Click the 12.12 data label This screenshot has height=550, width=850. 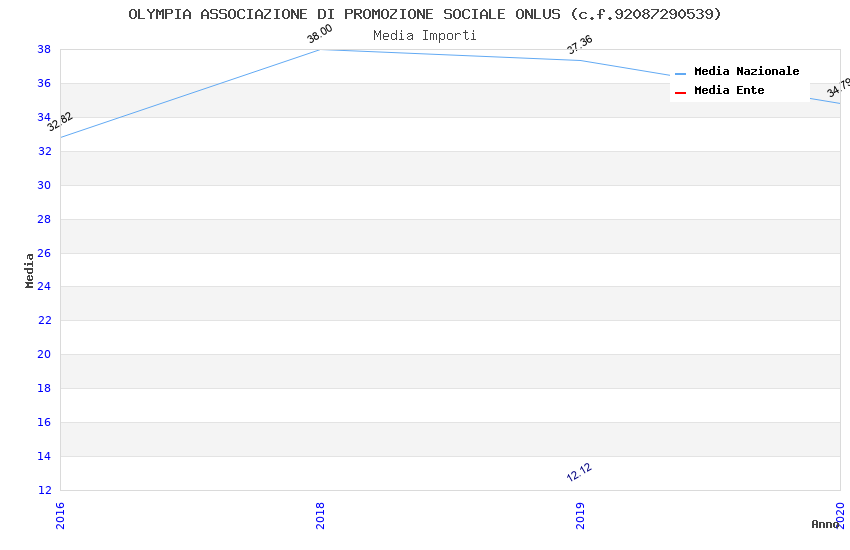click(579, 472)
